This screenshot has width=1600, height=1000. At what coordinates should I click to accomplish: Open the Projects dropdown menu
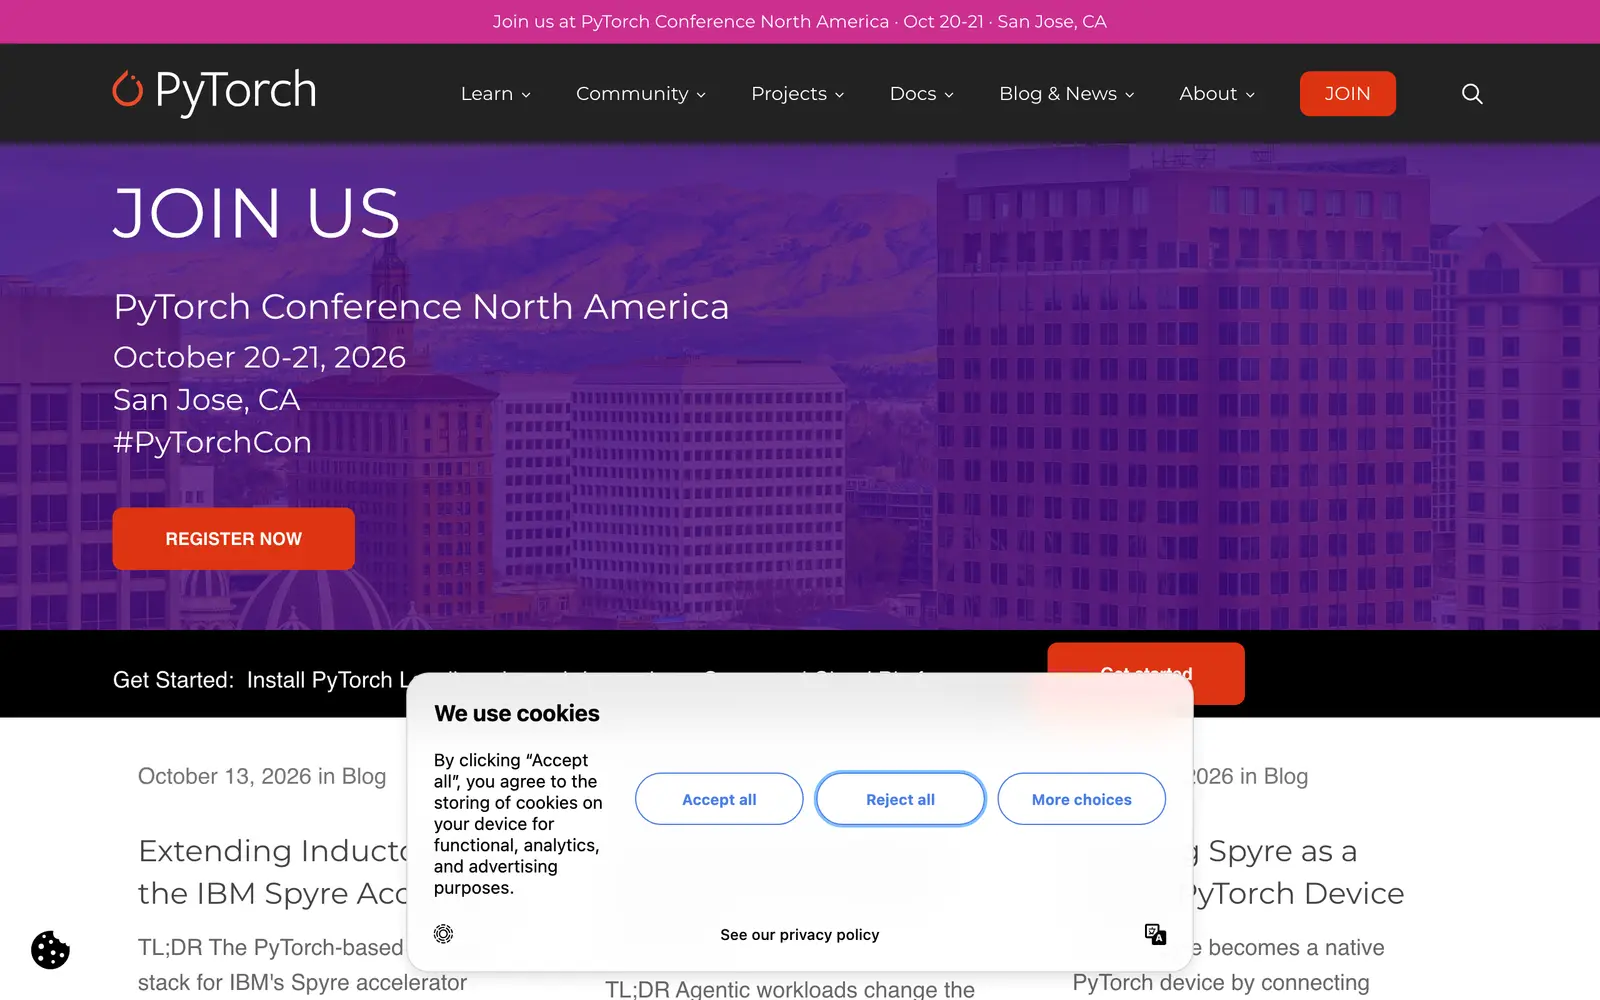click(x=798, y=94)
